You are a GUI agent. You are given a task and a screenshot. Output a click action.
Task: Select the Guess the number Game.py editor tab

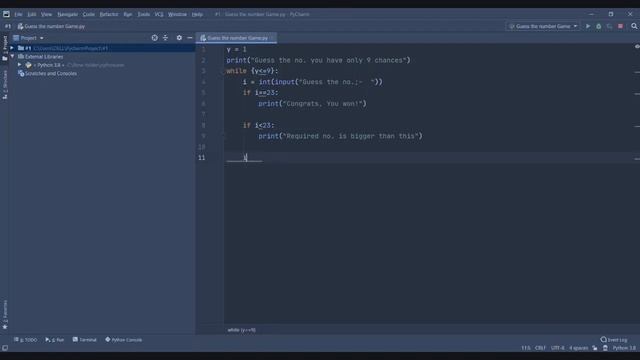point(236,38)
